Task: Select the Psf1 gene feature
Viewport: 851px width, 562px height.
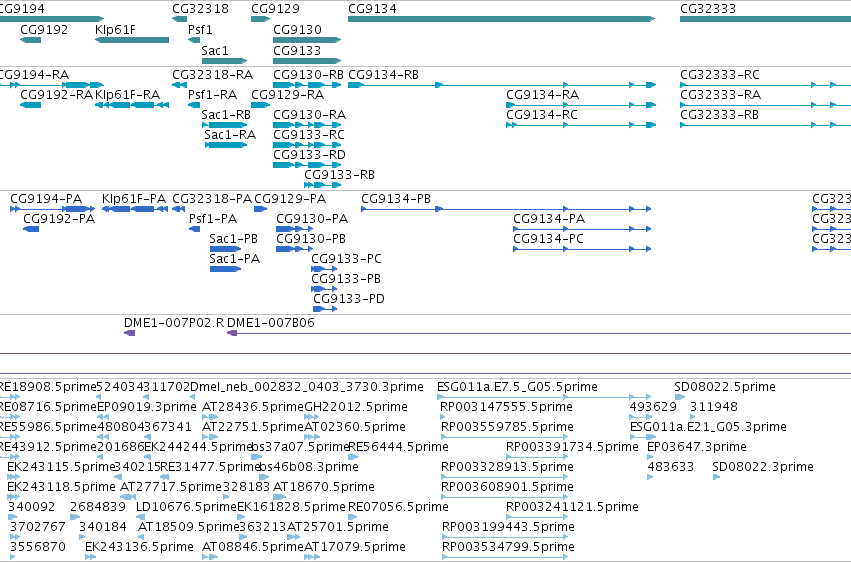Action: (x=194, y=40)
